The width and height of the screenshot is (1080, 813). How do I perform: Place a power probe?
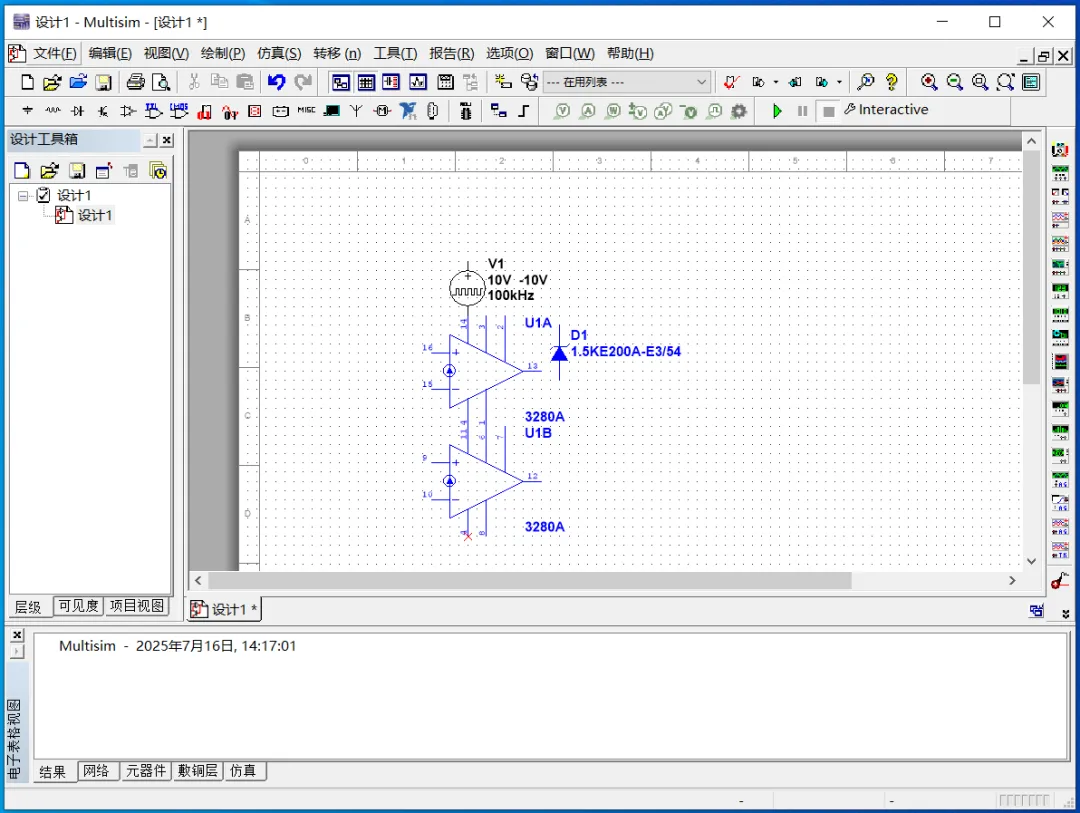coord(613,110)
